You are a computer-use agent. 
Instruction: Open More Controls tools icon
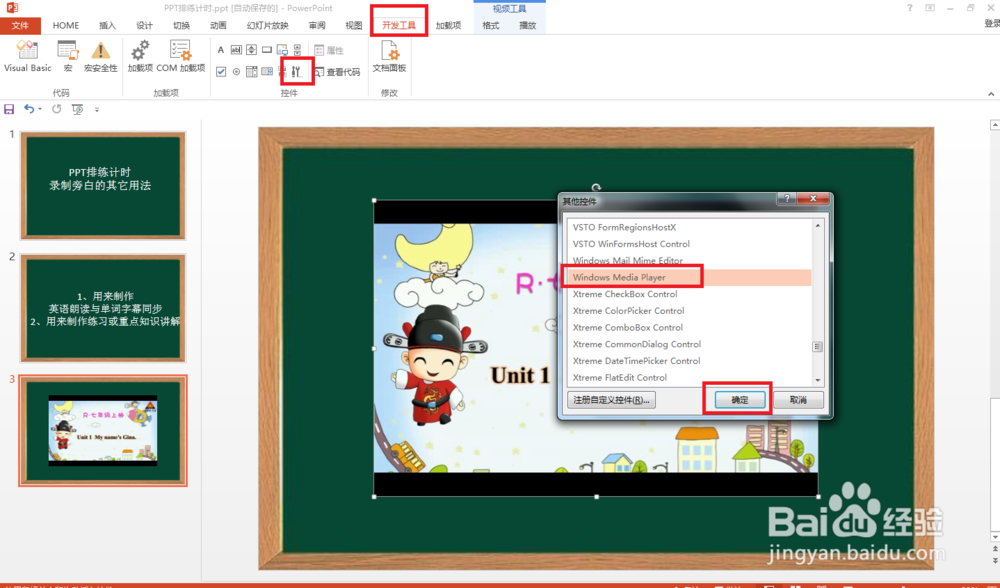tap(297, 71)
